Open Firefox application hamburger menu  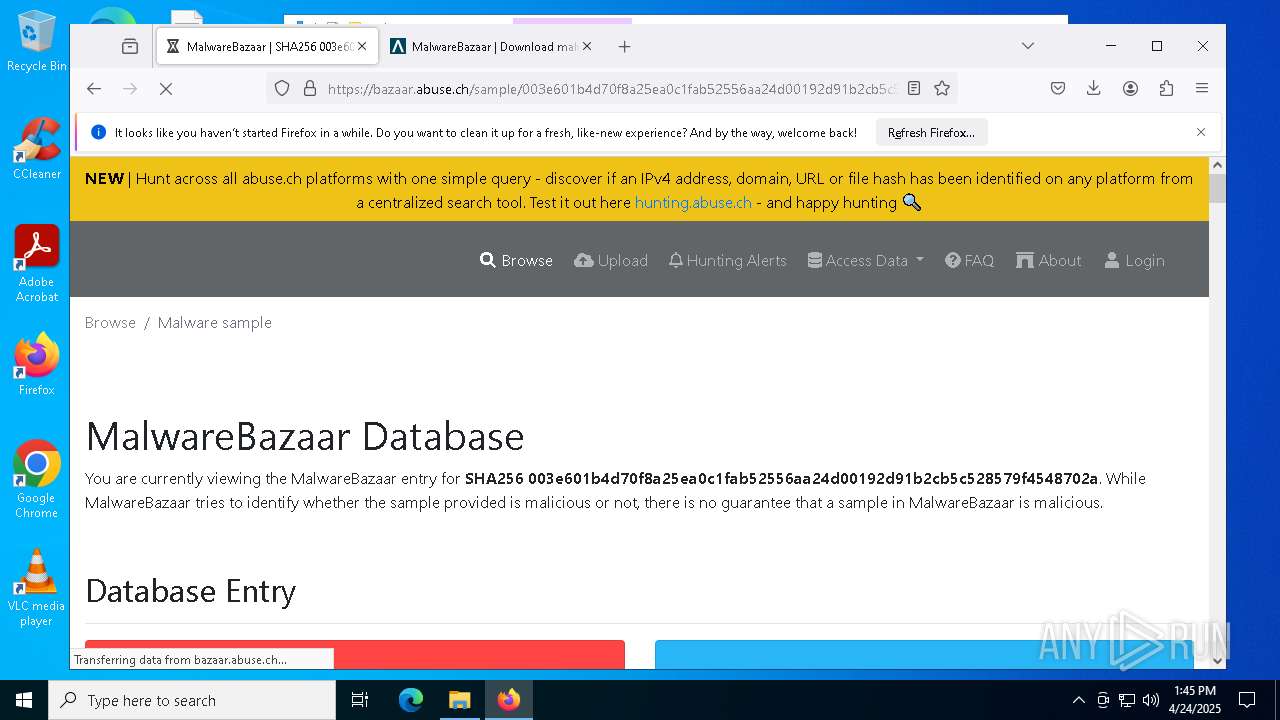pyautogui.click(x=1202, y=89)
